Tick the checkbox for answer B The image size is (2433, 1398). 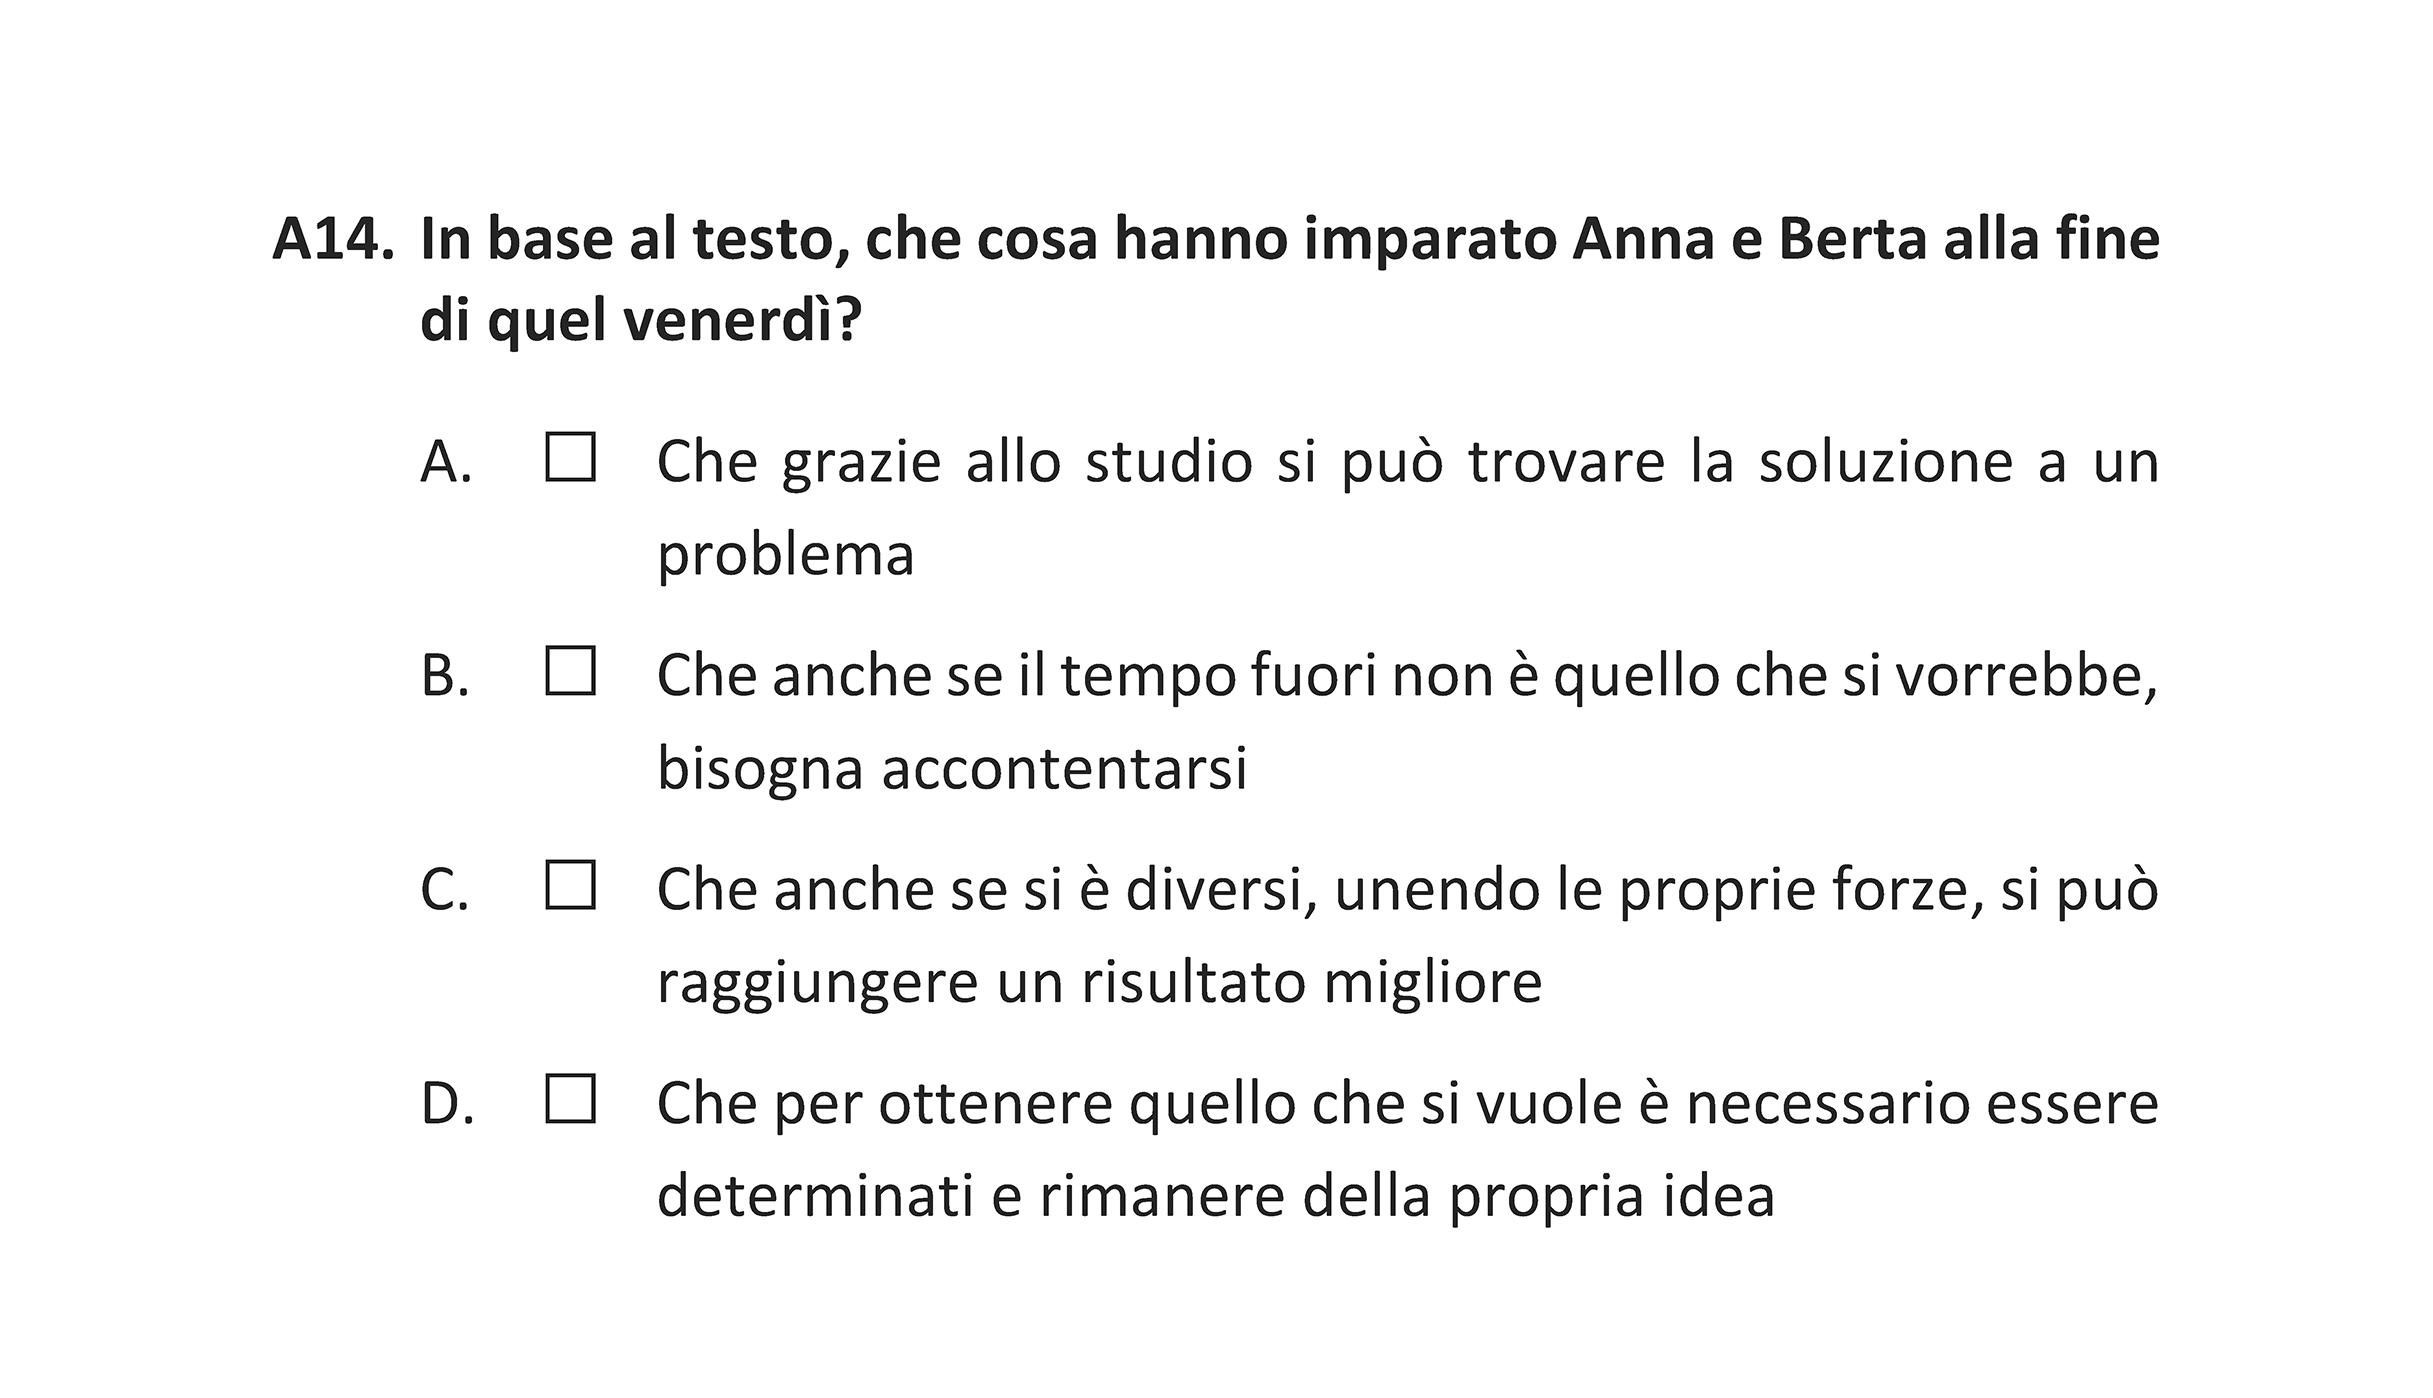coord(570,671)
